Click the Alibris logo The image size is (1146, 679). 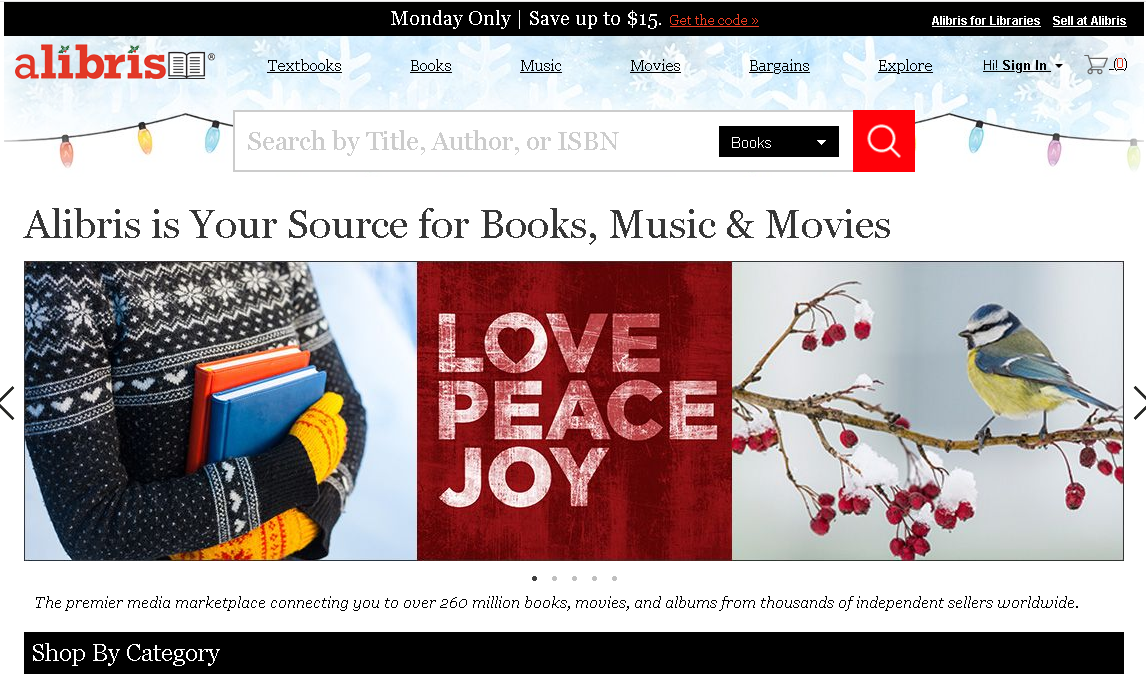click(x=115, y=63)
